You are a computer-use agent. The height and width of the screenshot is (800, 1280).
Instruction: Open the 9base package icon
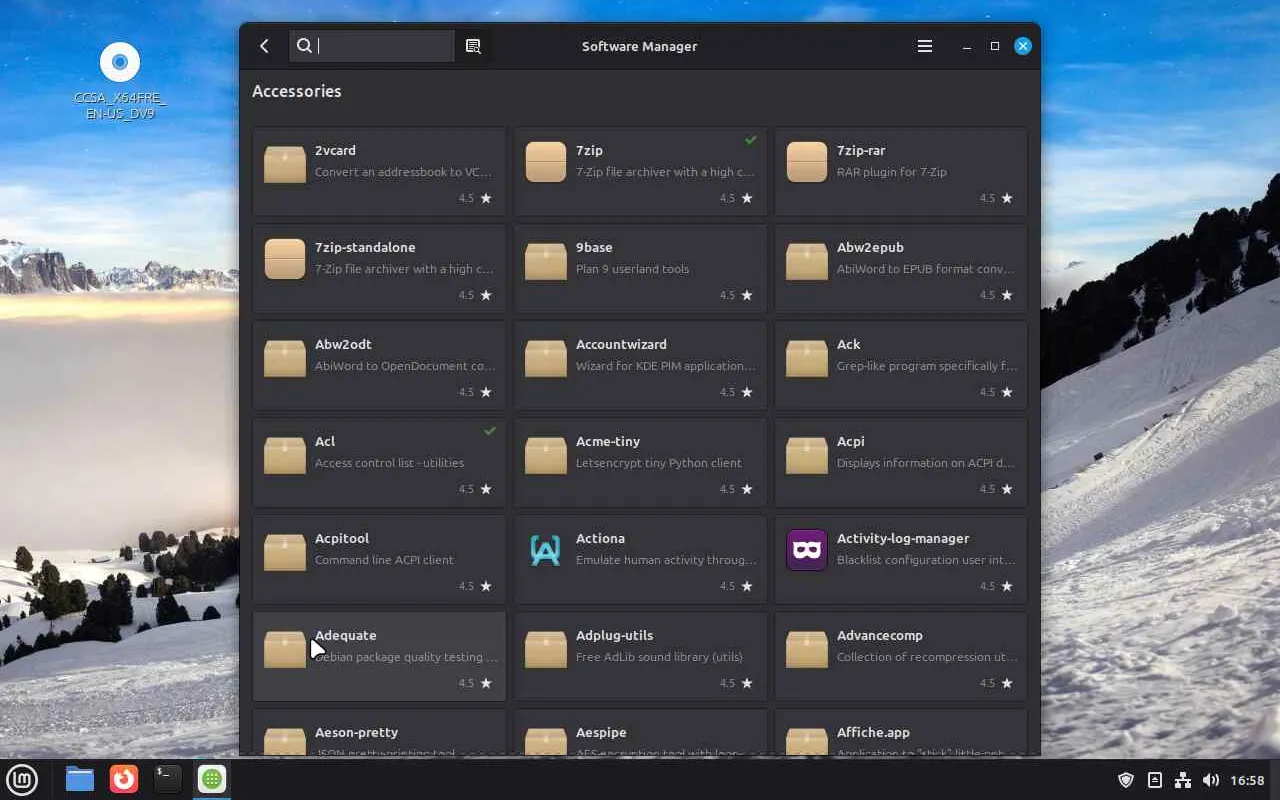click(x=546, y=260)
